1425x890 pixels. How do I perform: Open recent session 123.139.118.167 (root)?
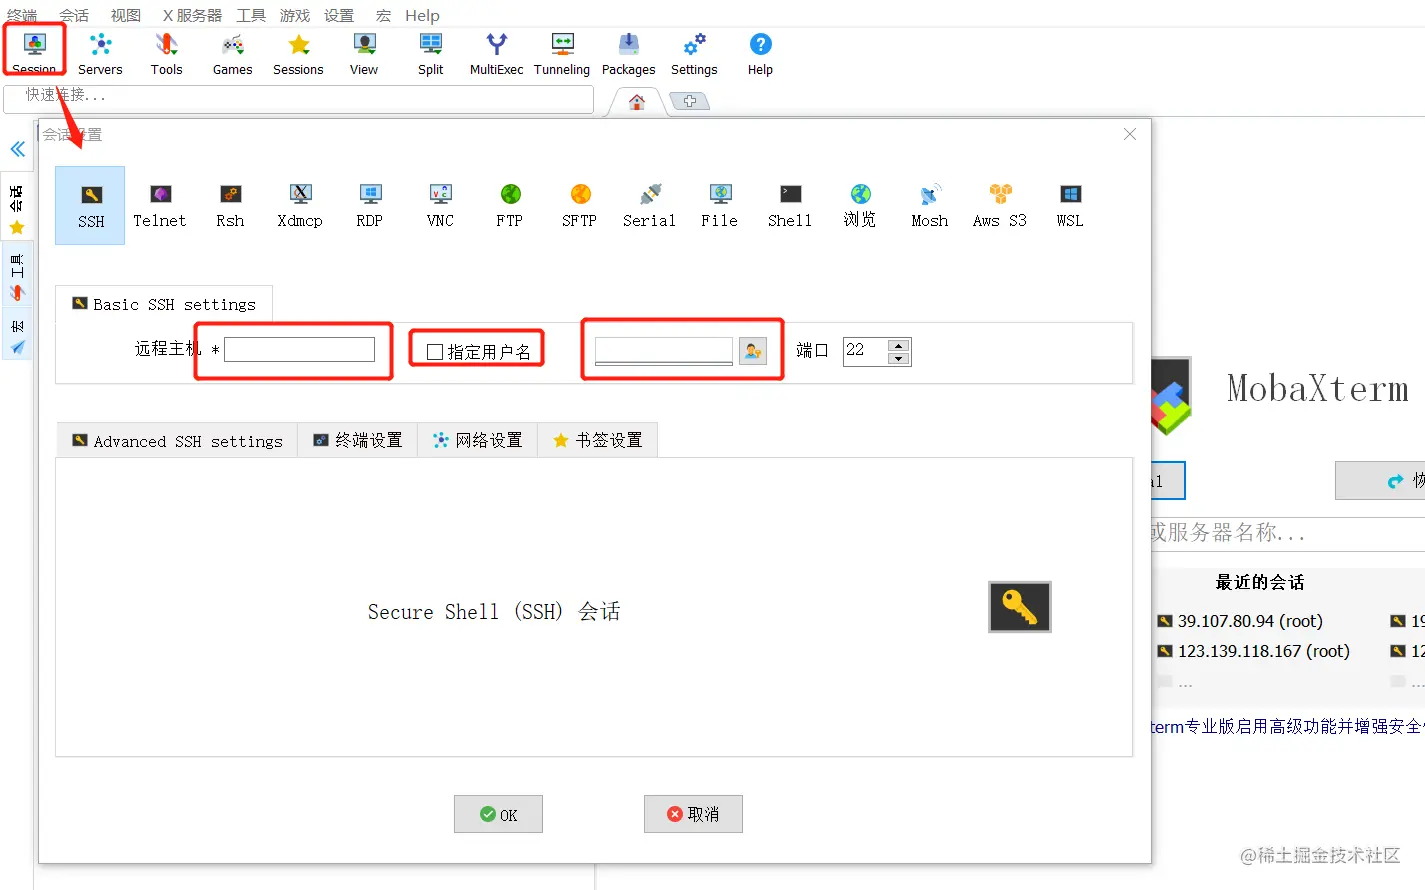[1253, 651]
